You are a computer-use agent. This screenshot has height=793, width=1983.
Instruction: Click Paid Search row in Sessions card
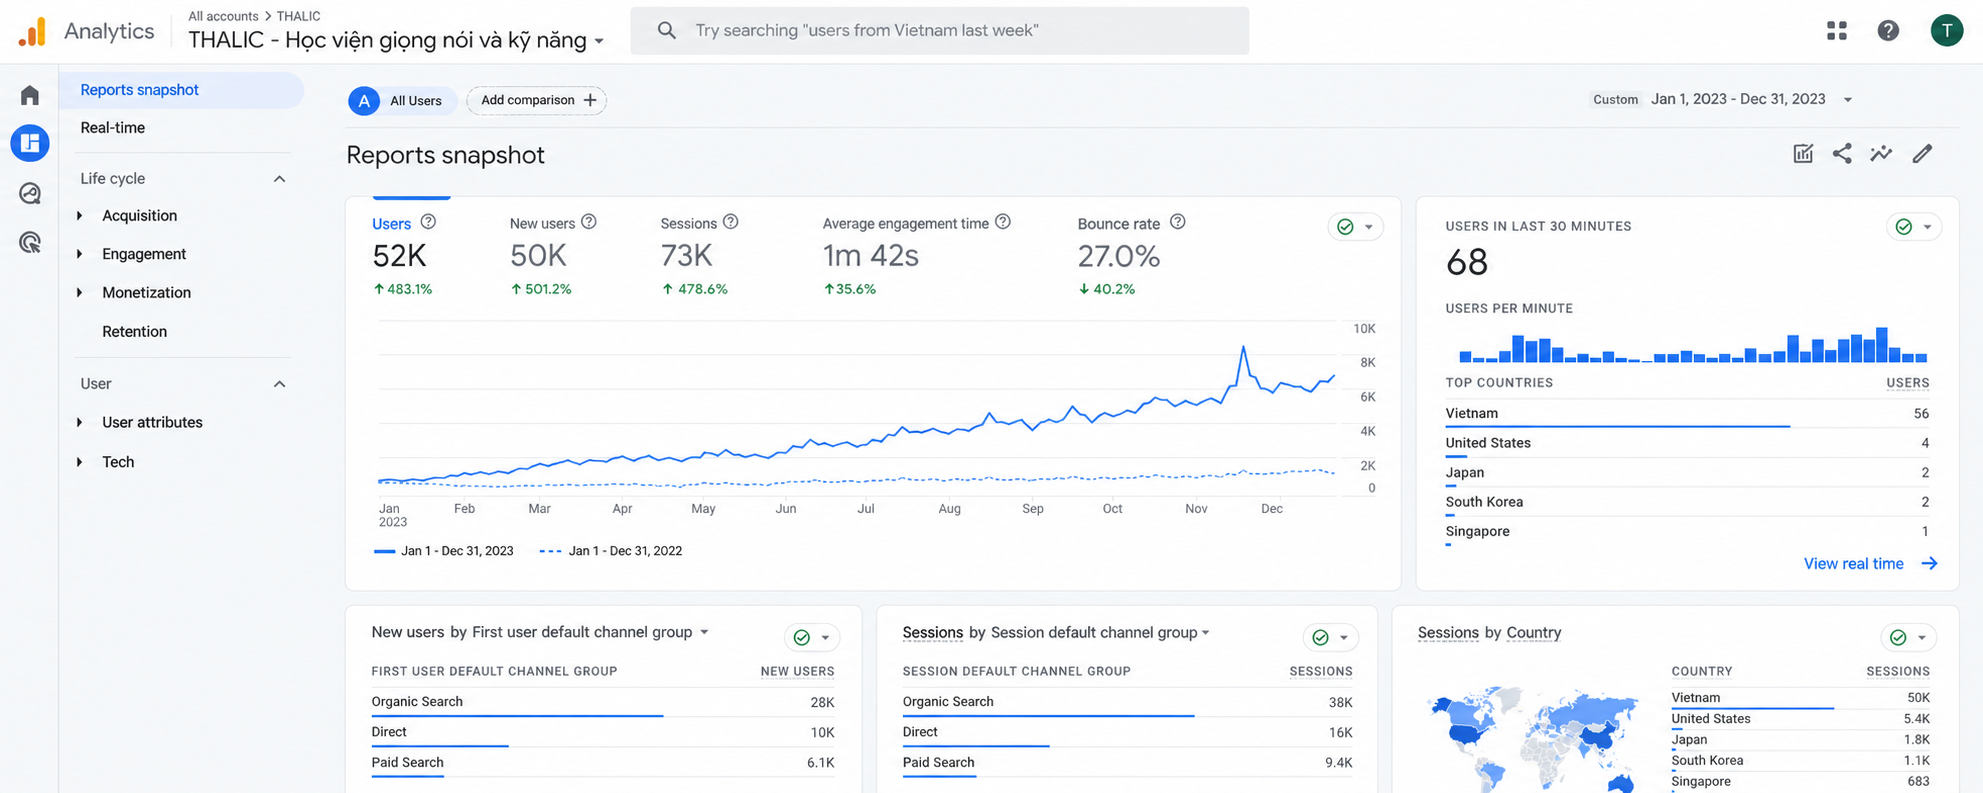[x=1127, y=762]
